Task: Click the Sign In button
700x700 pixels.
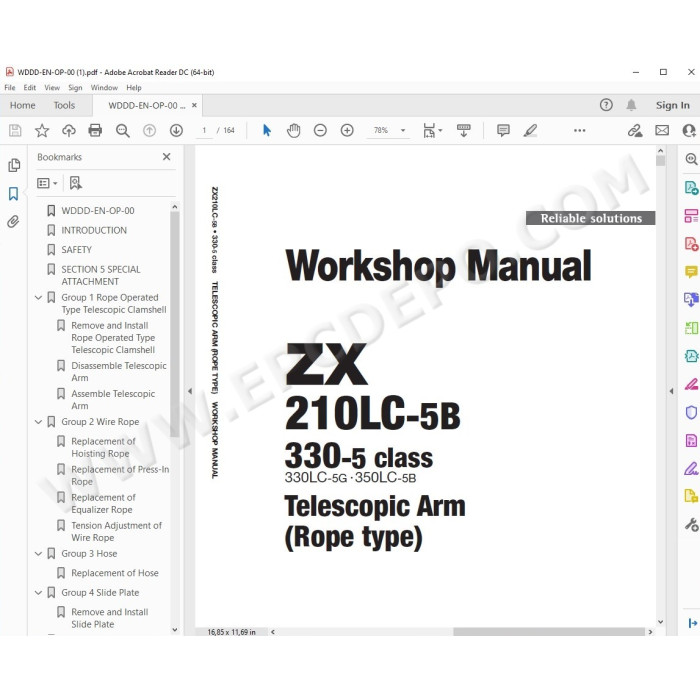Action: pyautogui.click(x=672, y=105)
